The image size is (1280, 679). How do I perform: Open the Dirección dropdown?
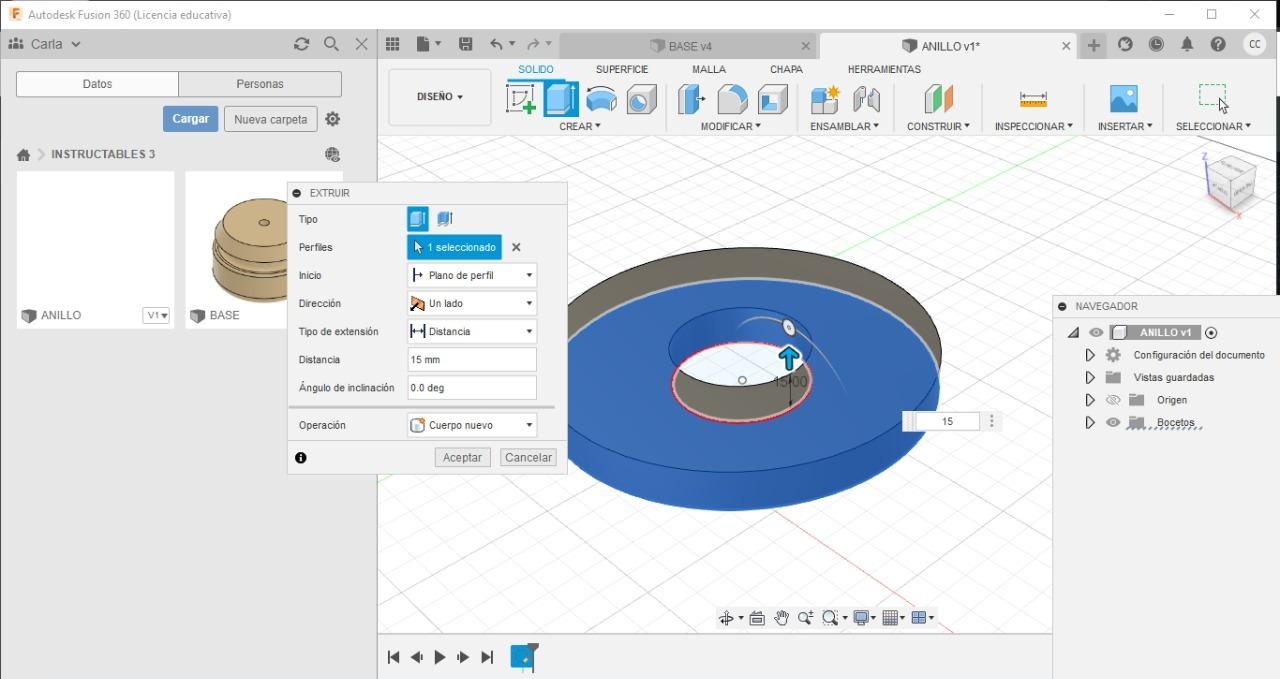pos(472,303)
